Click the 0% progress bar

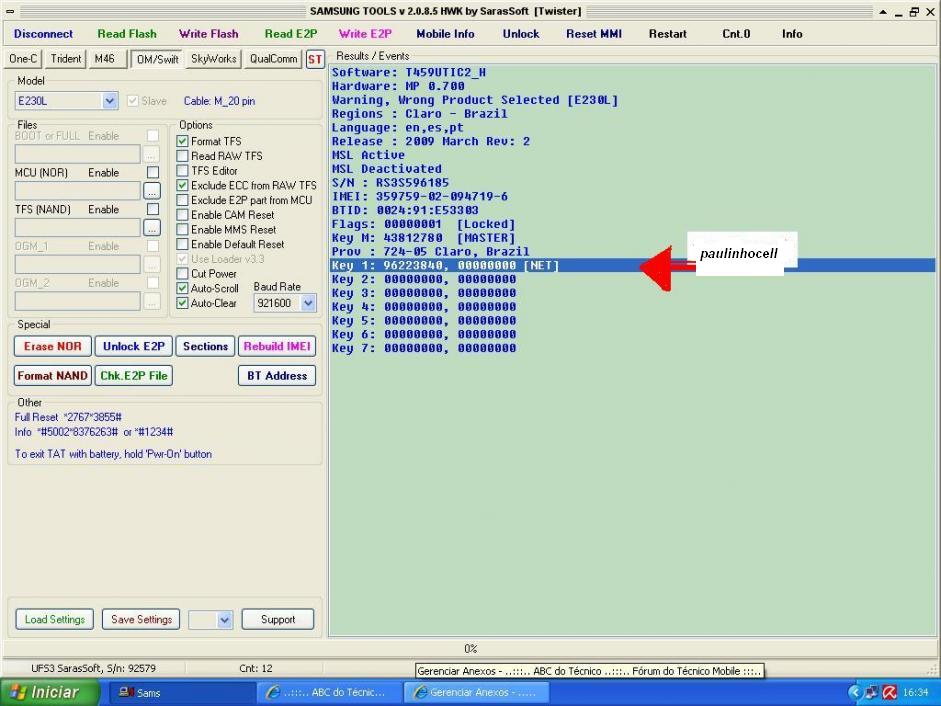[x=470, y=649]
